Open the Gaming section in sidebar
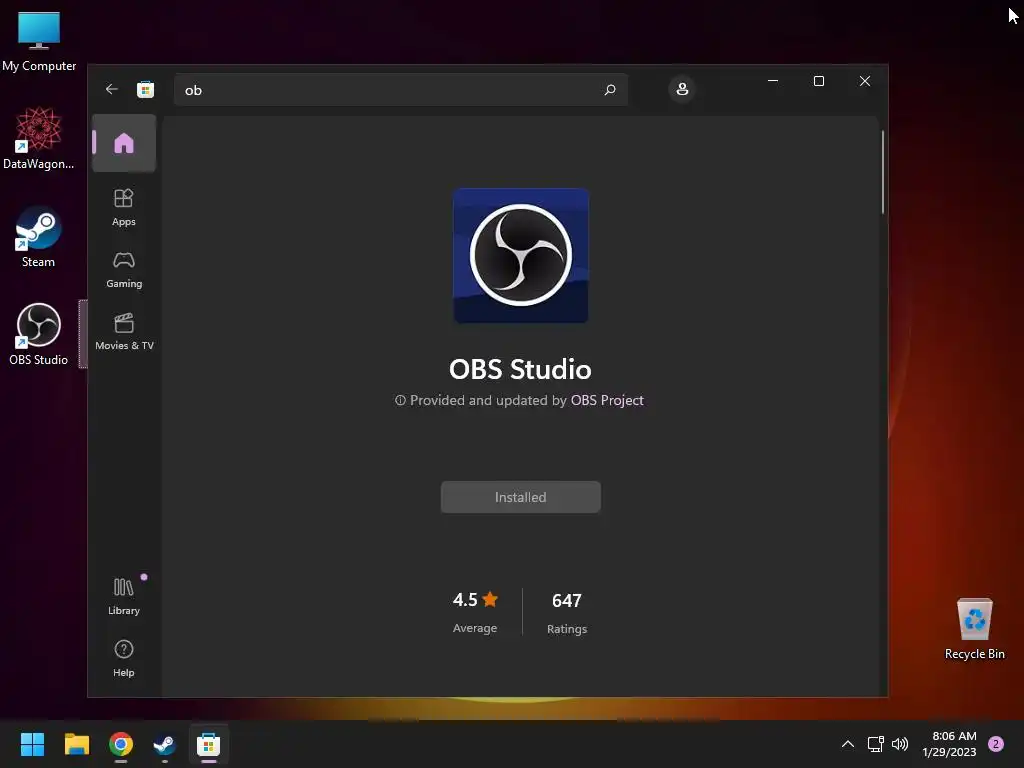The height and width of the screenshot is (768, 1024). tap(124, 270)
